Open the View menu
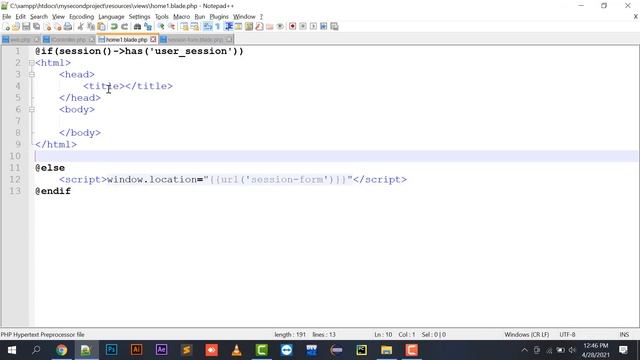Image resolution: width=640 pixels, height=360 pixels. pyautogui.click(x=58, y=17)
